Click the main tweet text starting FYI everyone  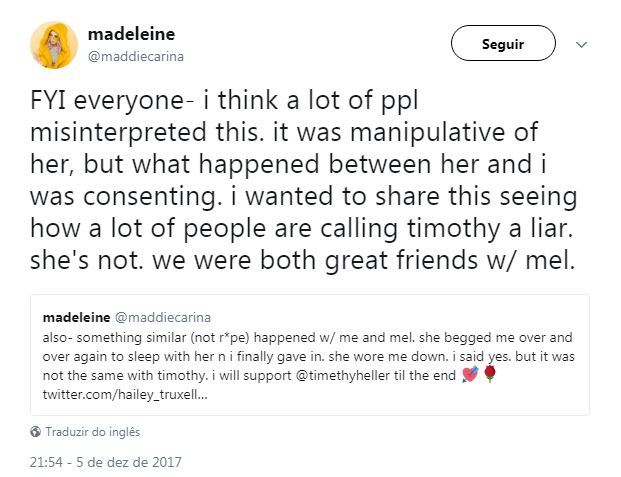pos(303,180)
